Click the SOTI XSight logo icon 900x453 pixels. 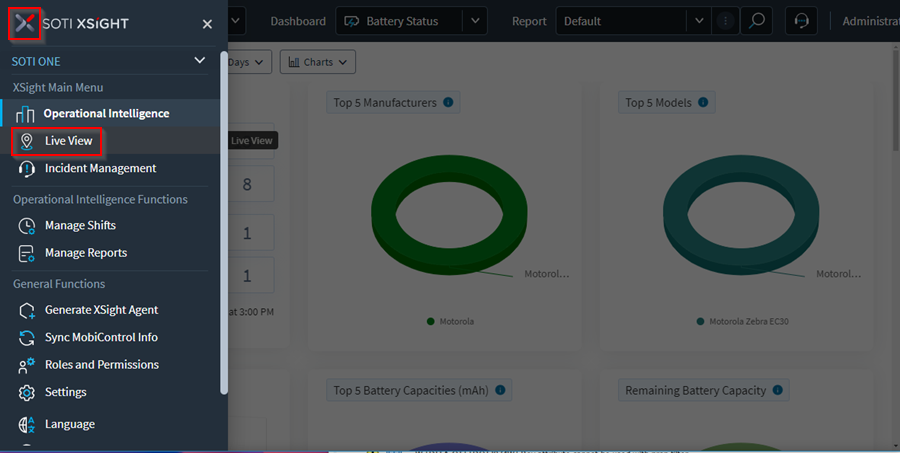(25, 24)
